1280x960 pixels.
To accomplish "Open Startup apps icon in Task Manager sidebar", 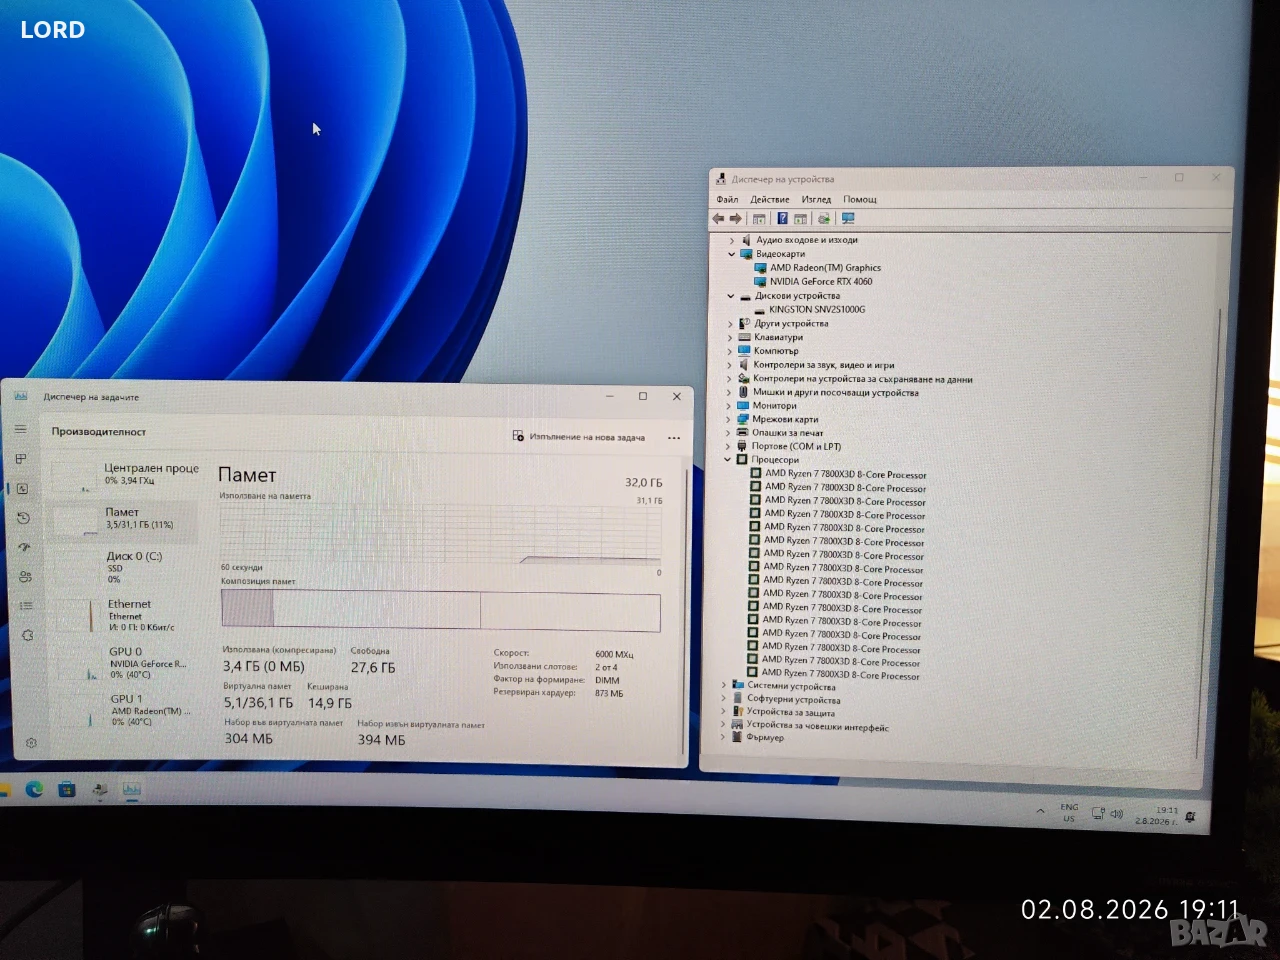I will coord(24,548).
